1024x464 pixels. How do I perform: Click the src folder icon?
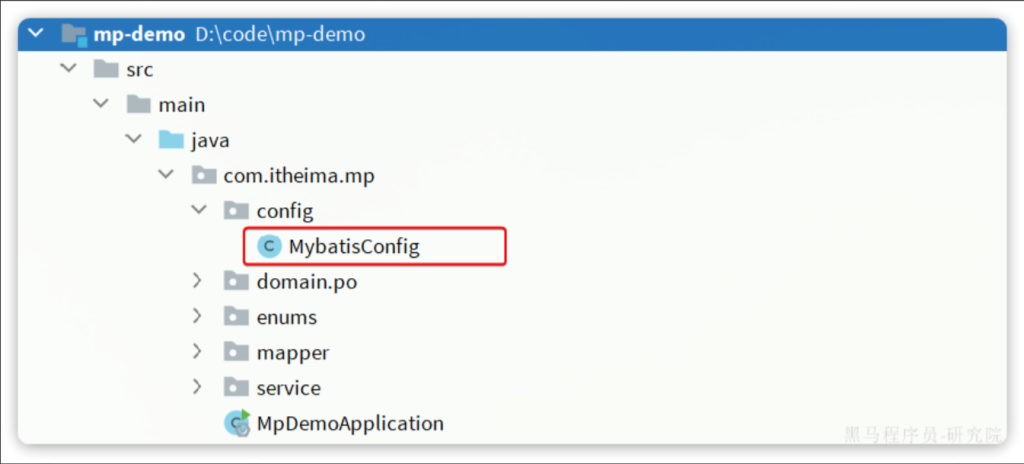click(x=106, y=70)
